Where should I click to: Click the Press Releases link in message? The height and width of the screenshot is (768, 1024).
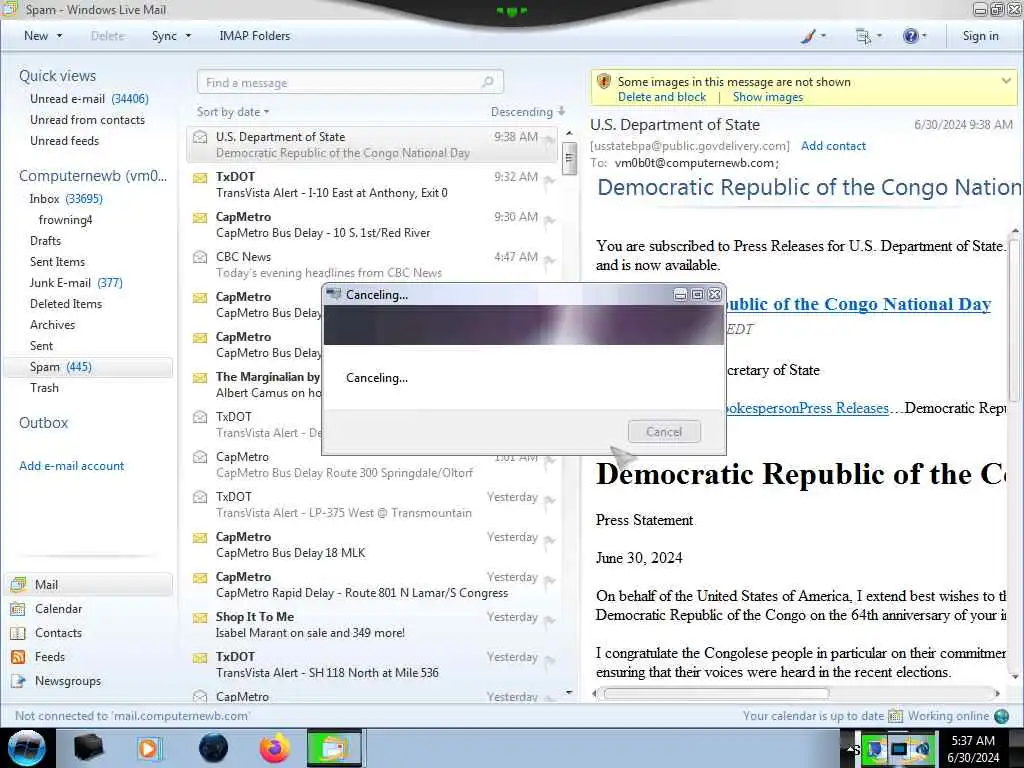[x=843, y=408]
